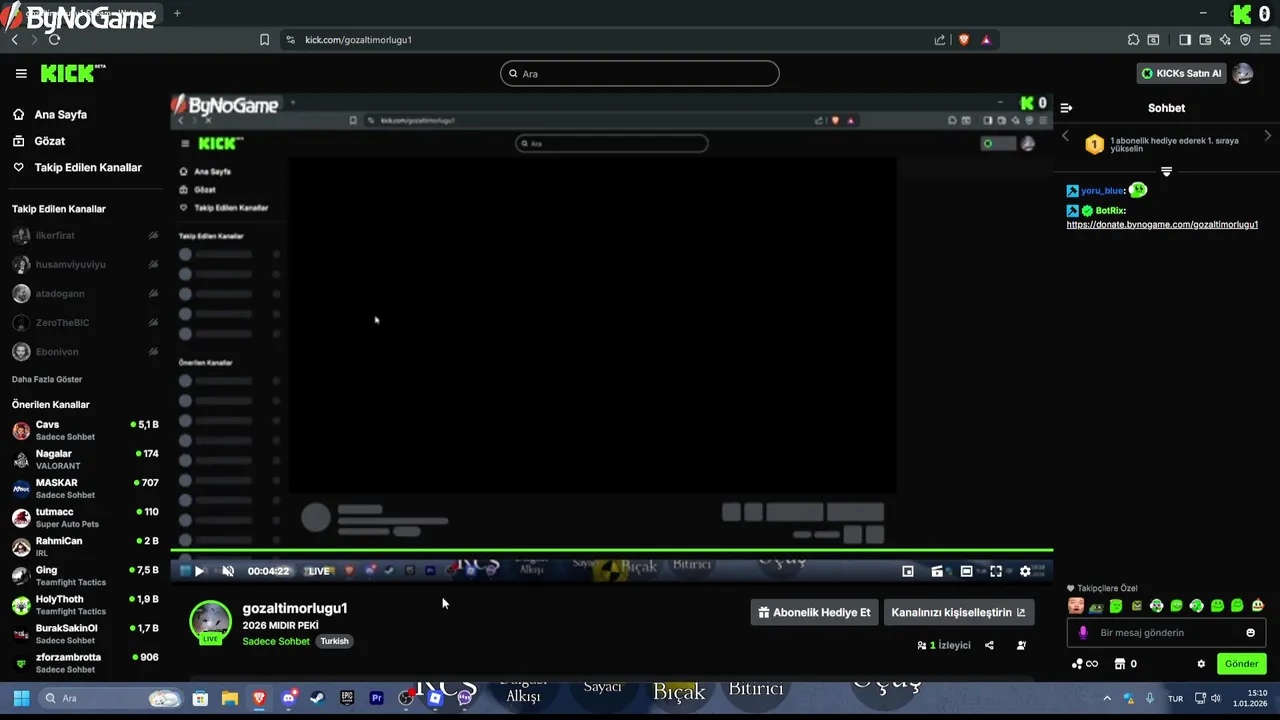This screenshot has height=720, width=1280.
Task: Go to previous chat leaderboard banner
Action: pyautogui.click(x=1065, y=135)
